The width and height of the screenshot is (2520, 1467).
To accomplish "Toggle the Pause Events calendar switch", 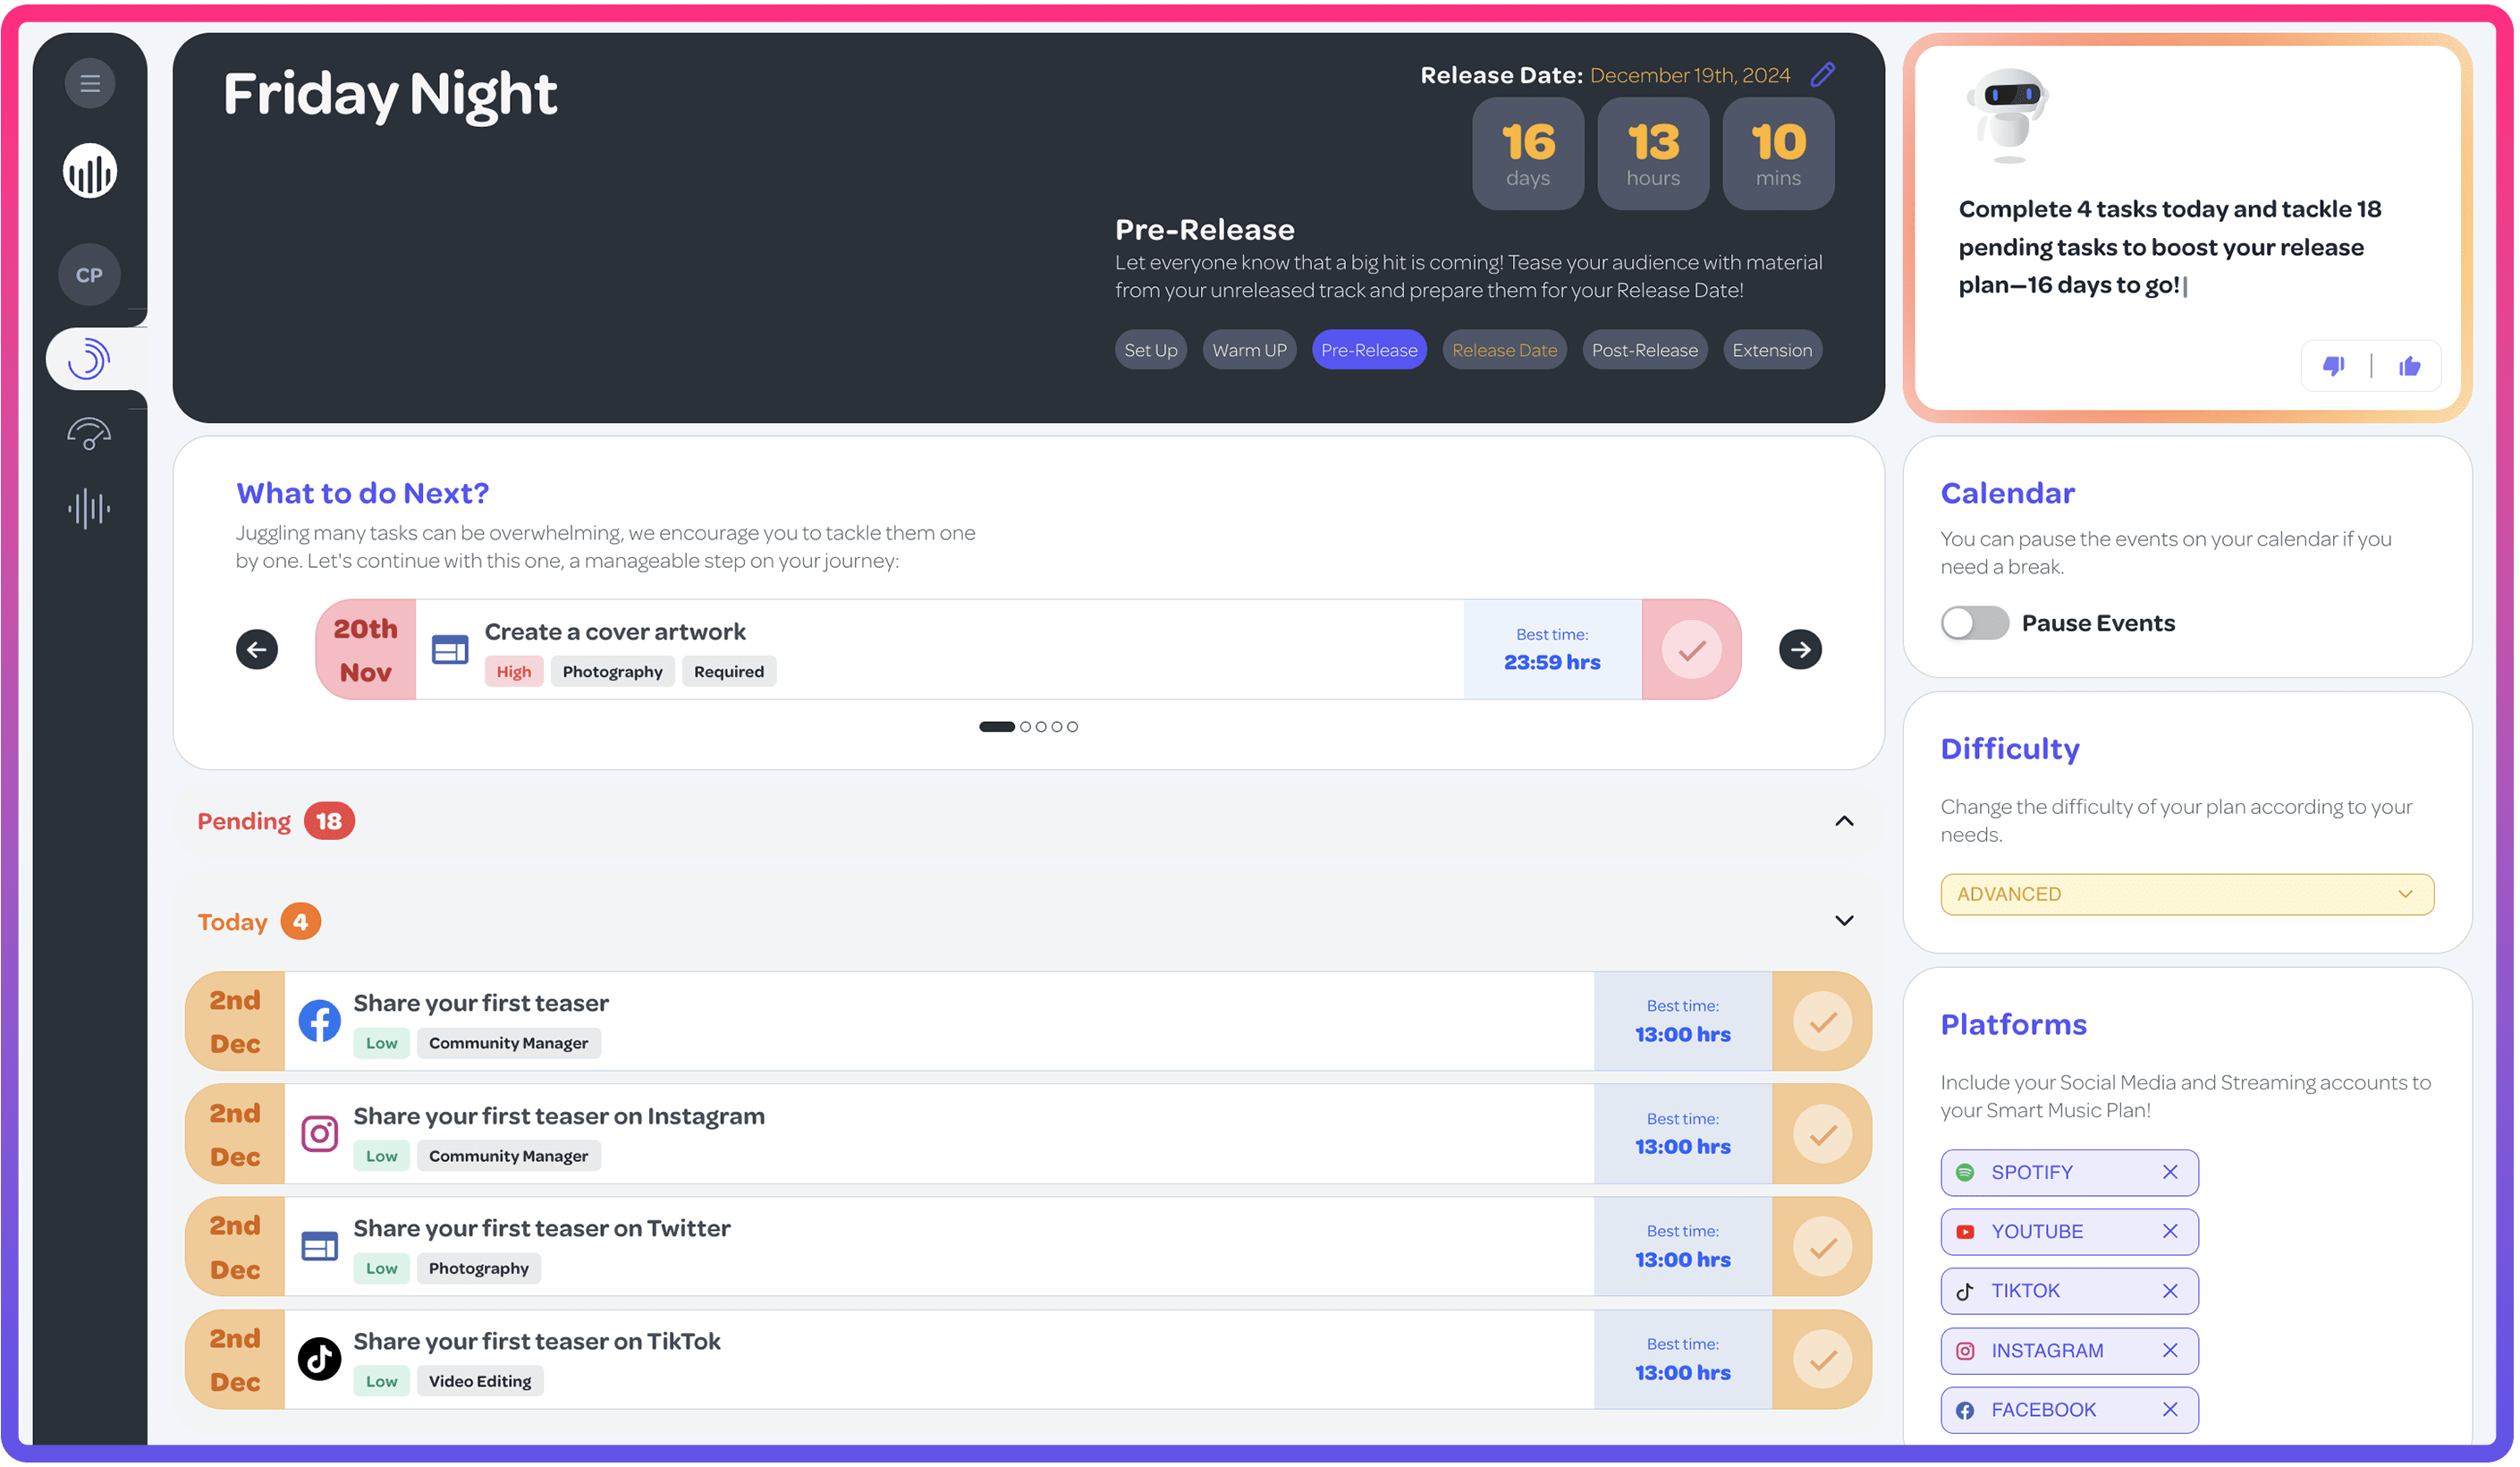I will click(1972, 622).
